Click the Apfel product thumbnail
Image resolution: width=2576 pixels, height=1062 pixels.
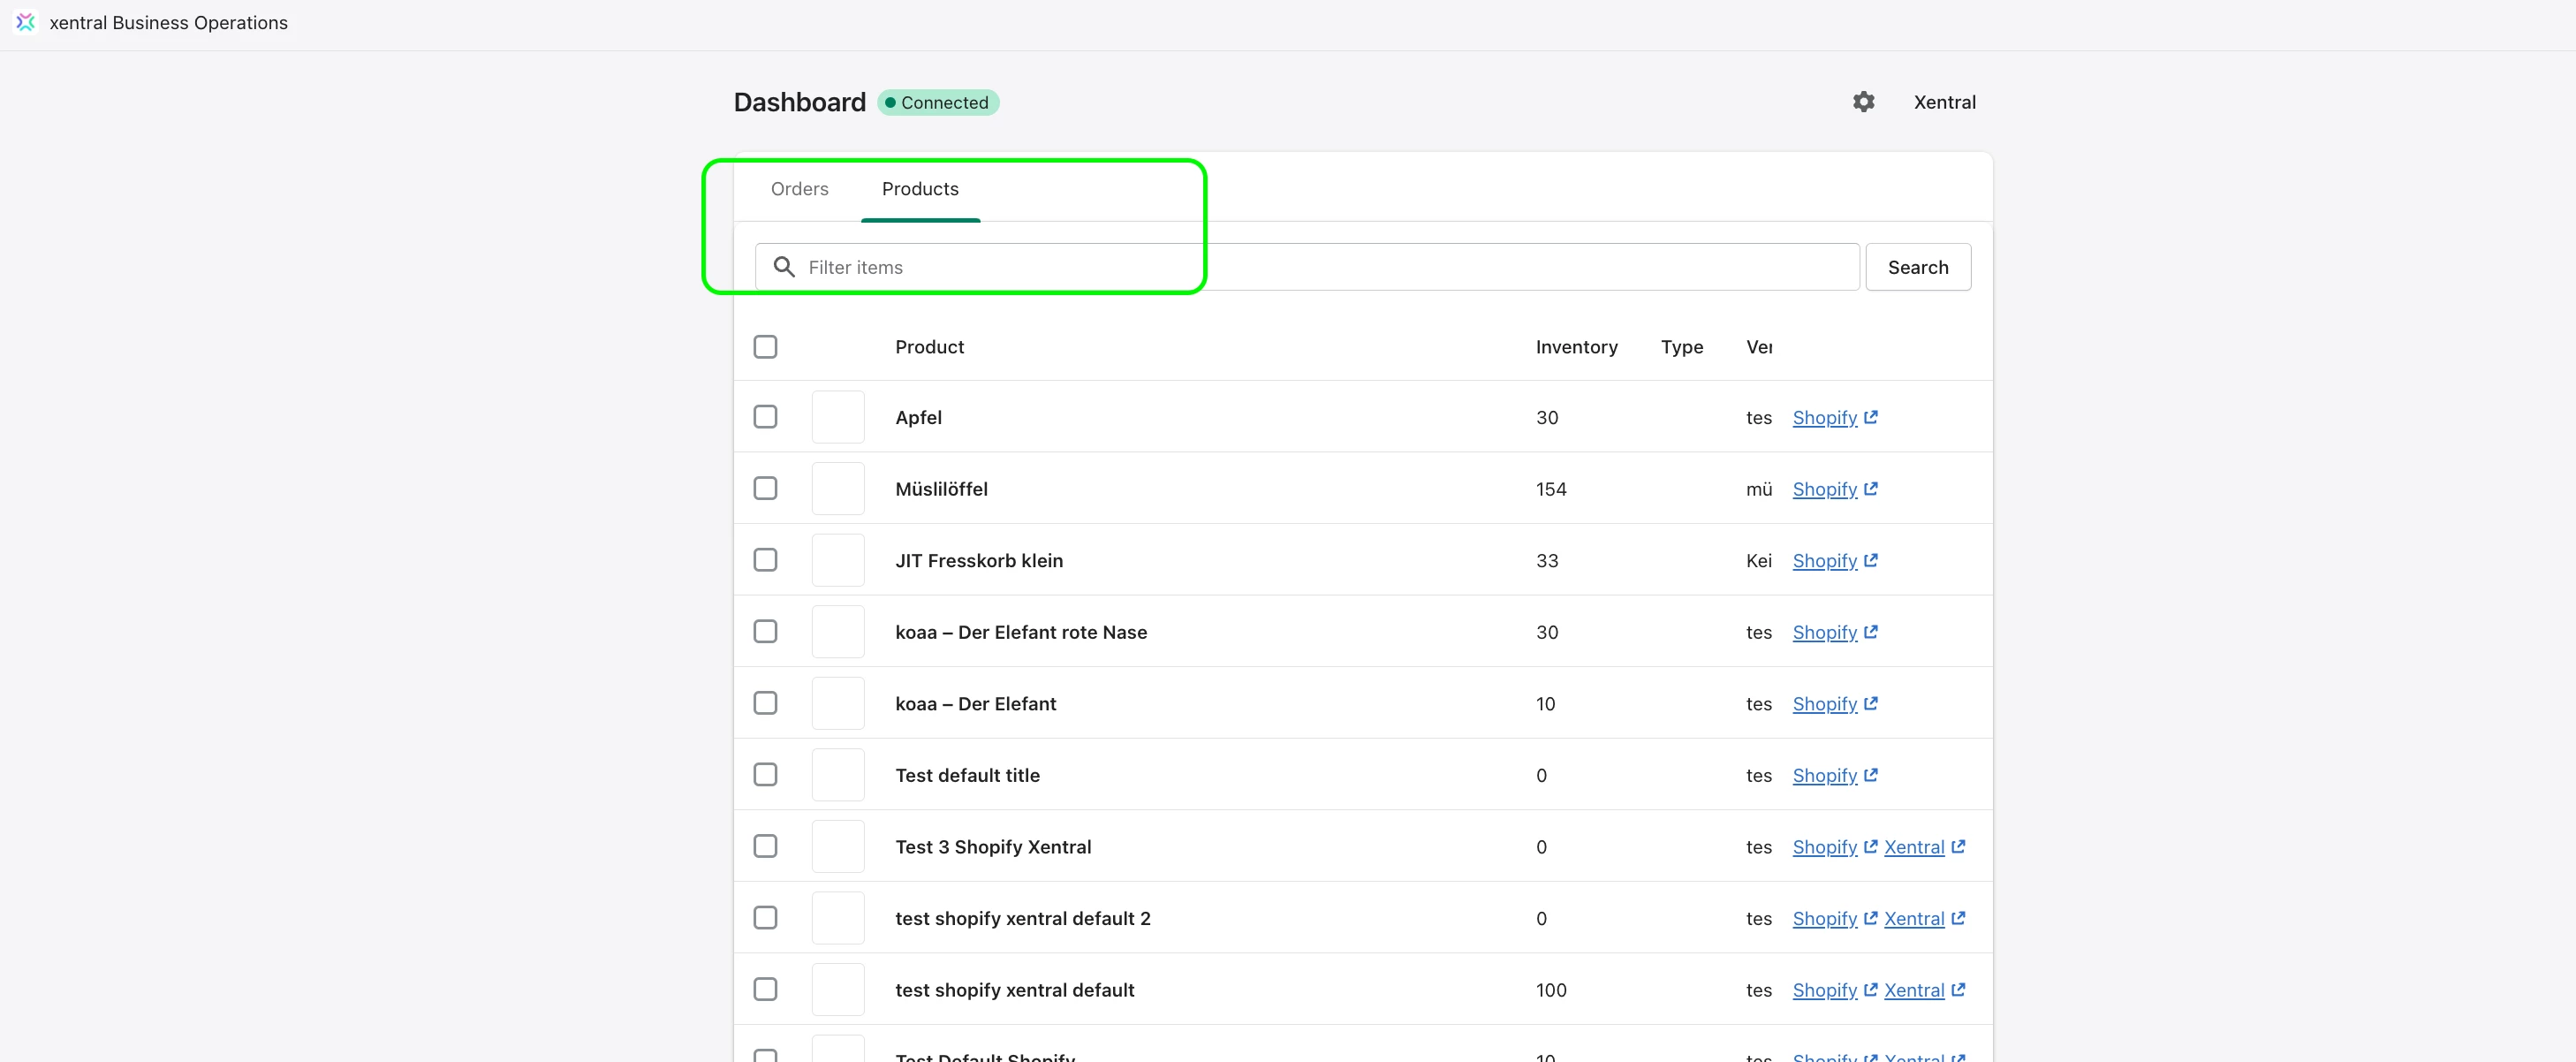pos(838,417)
